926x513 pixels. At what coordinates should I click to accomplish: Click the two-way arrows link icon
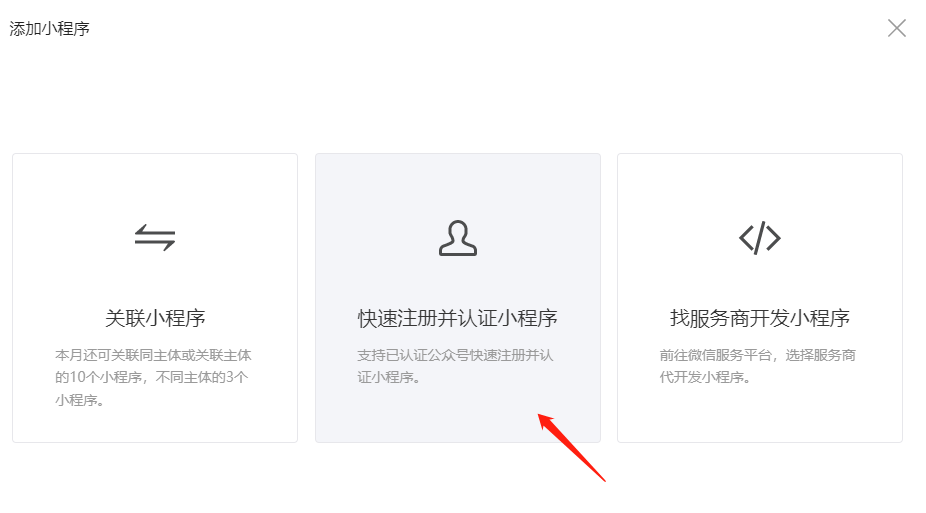pos(155,237)
